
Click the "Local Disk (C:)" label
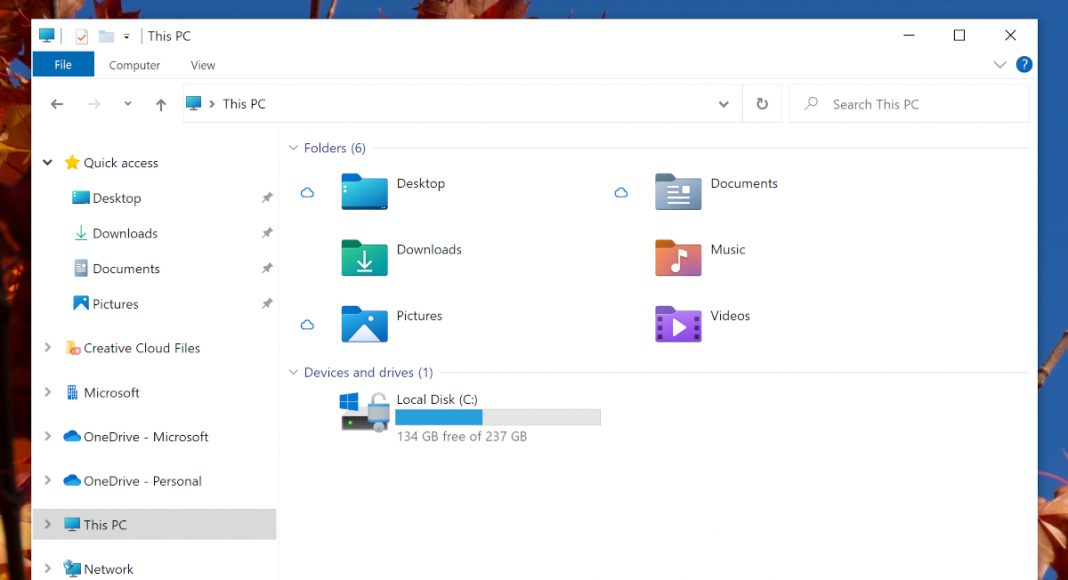(x=437, y=400)
